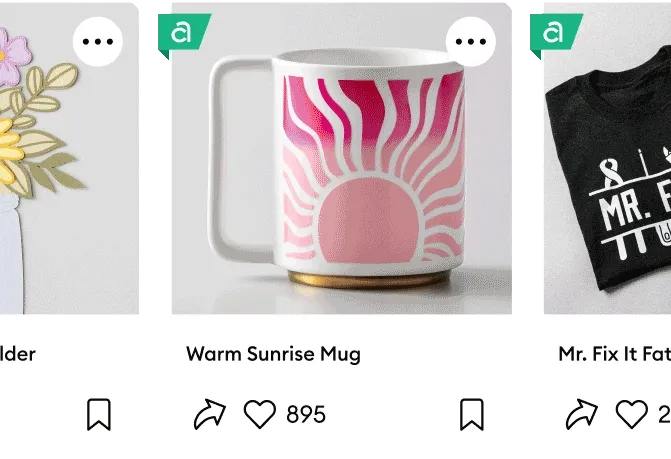Open the black Mr. Fix It t-shirt image
The width and height of the screenshot is (671, 459).
click(607, 158)
